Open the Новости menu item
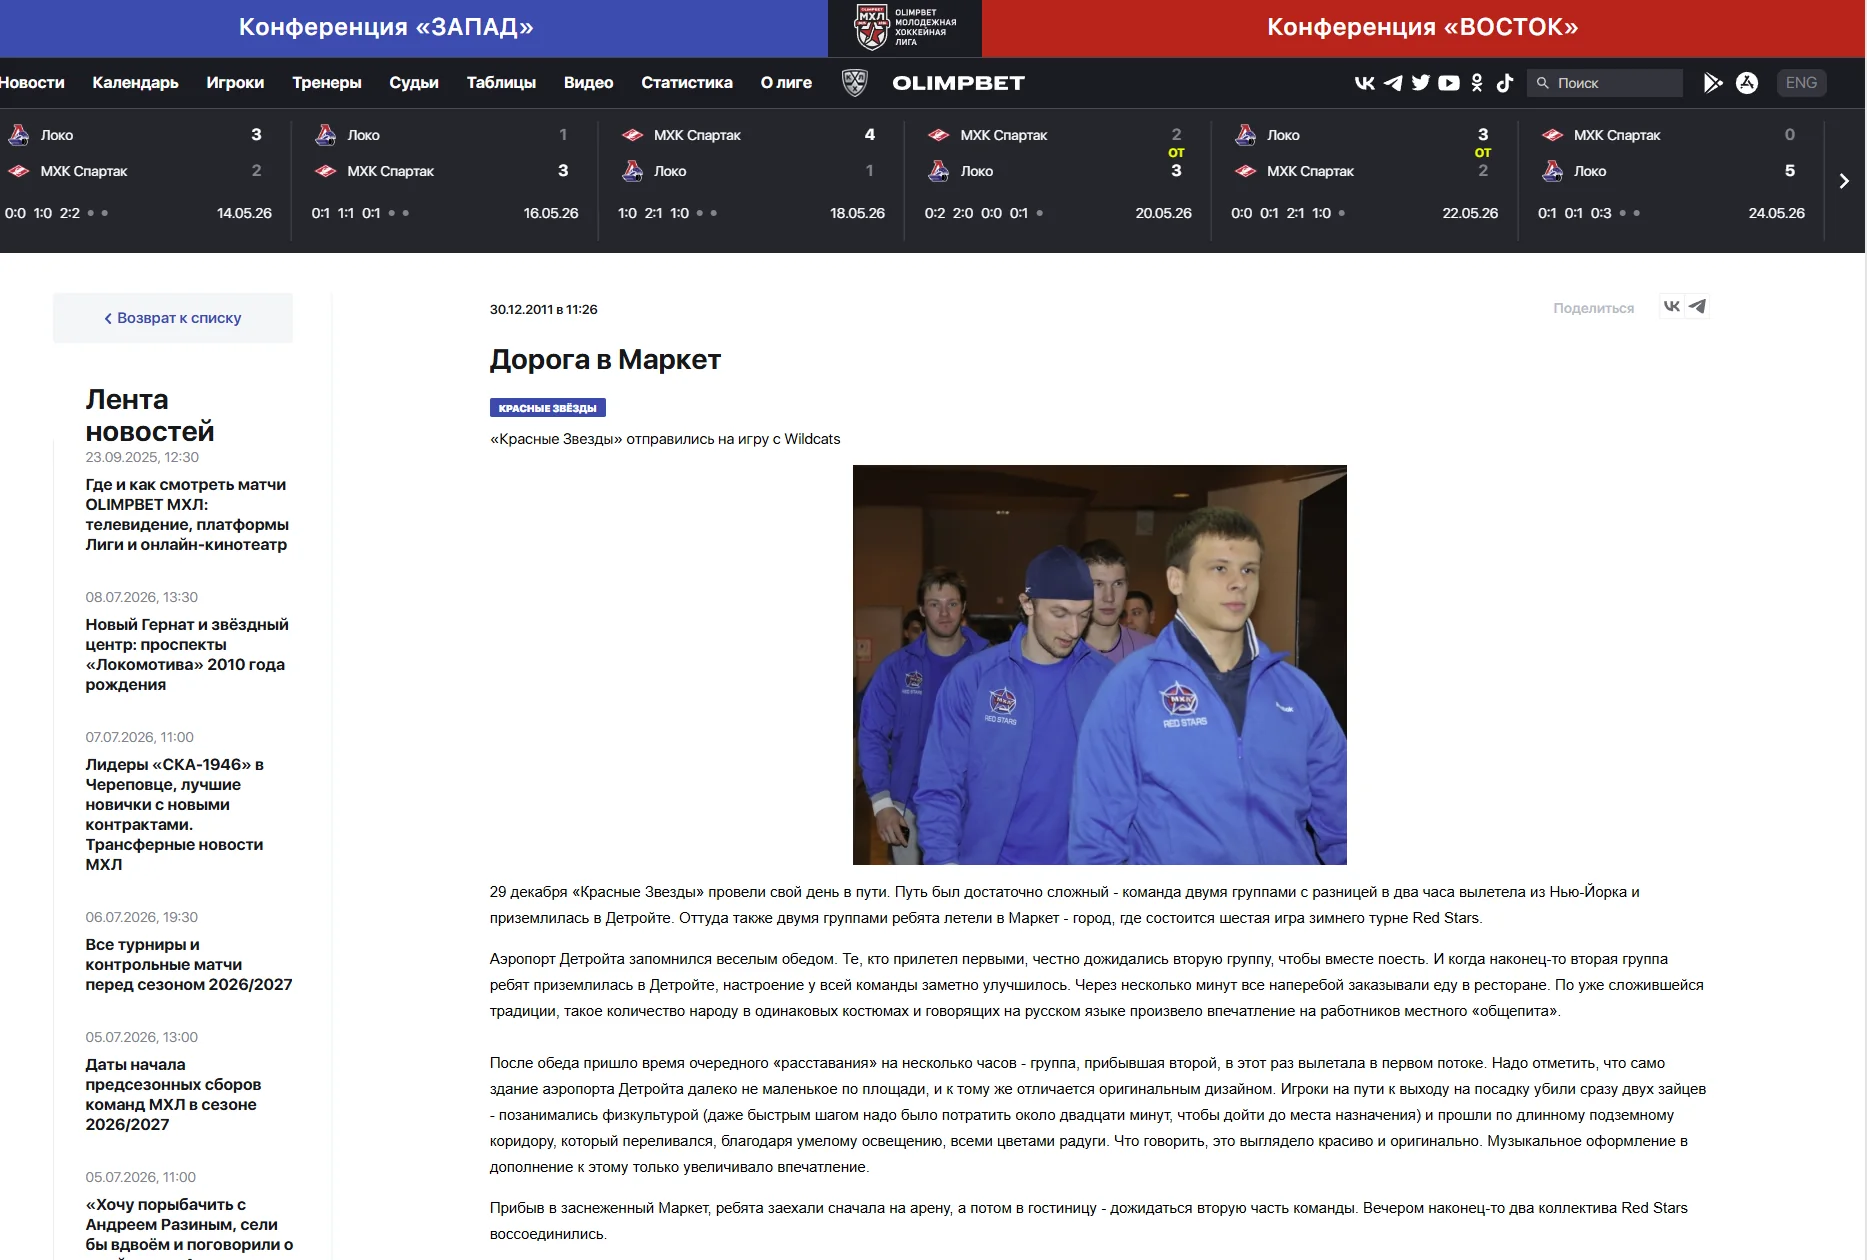This screenshot has width=1867, height=1260. click(32, 83)
